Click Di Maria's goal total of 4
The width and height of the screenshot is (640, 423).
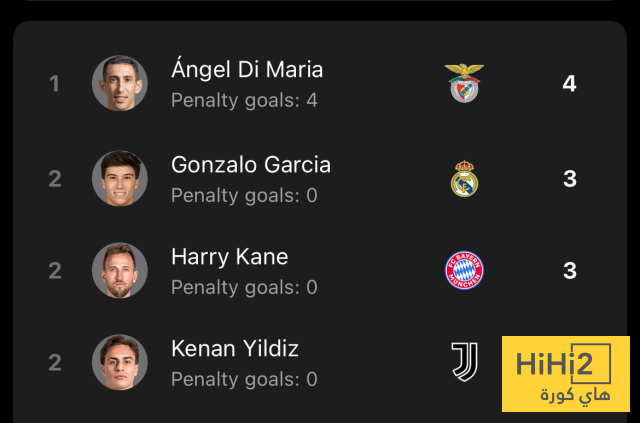[569, 84]
